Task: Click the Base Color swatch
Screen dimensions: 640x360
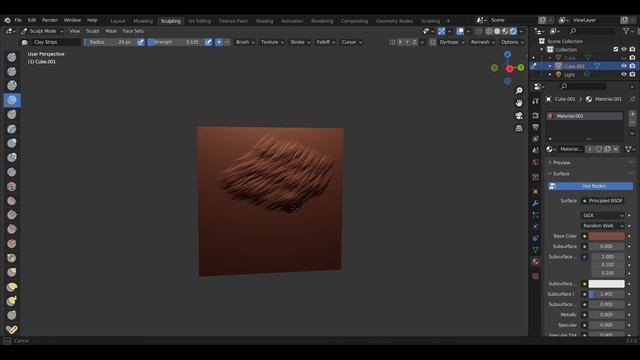Action: pyautogui.click(x=607, y=236)
